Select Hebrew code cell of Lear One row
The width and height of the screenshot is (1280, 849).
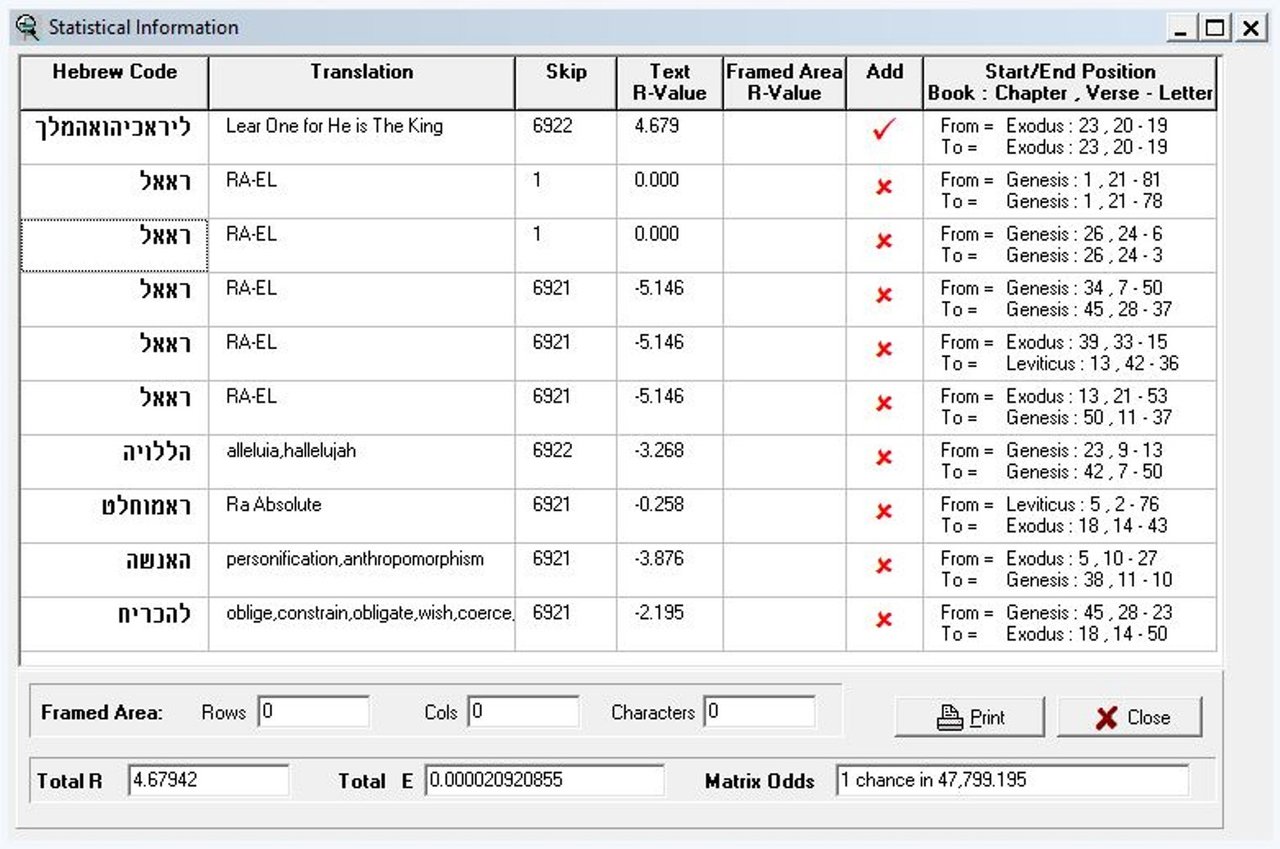[x=114, y=137]
